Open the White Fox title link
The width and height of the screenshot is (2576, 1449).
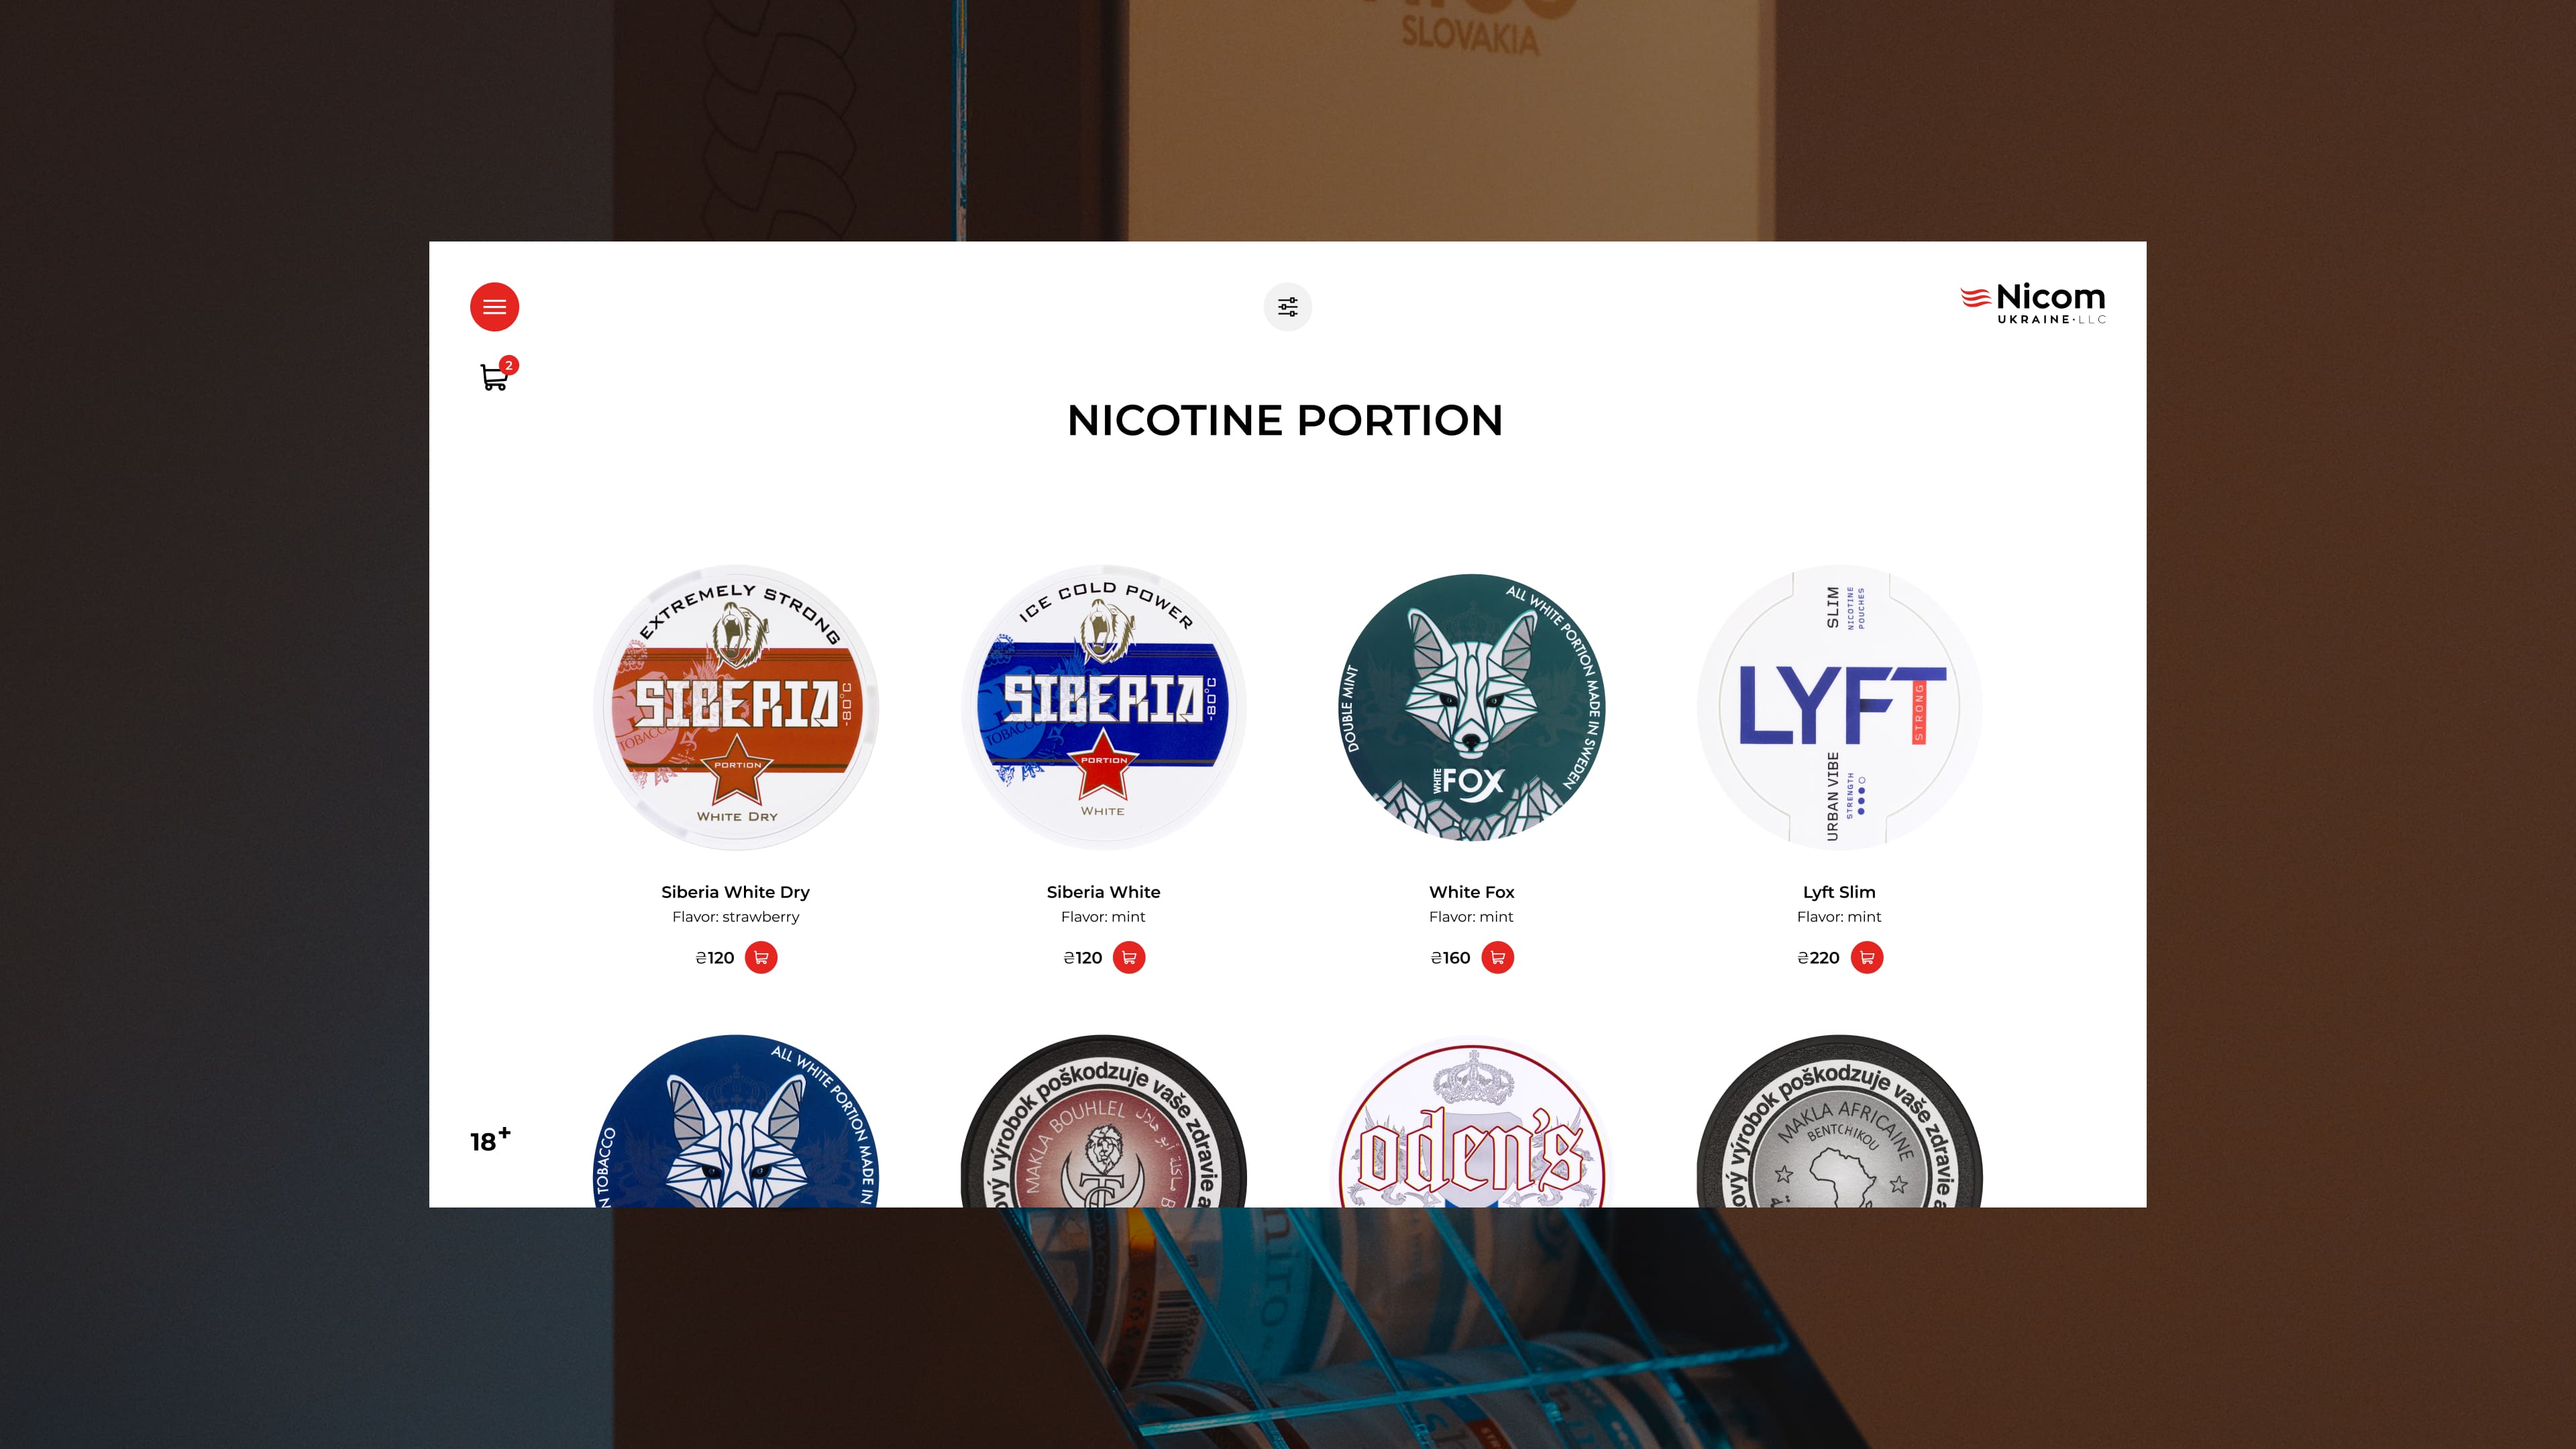pos(1471,891)
